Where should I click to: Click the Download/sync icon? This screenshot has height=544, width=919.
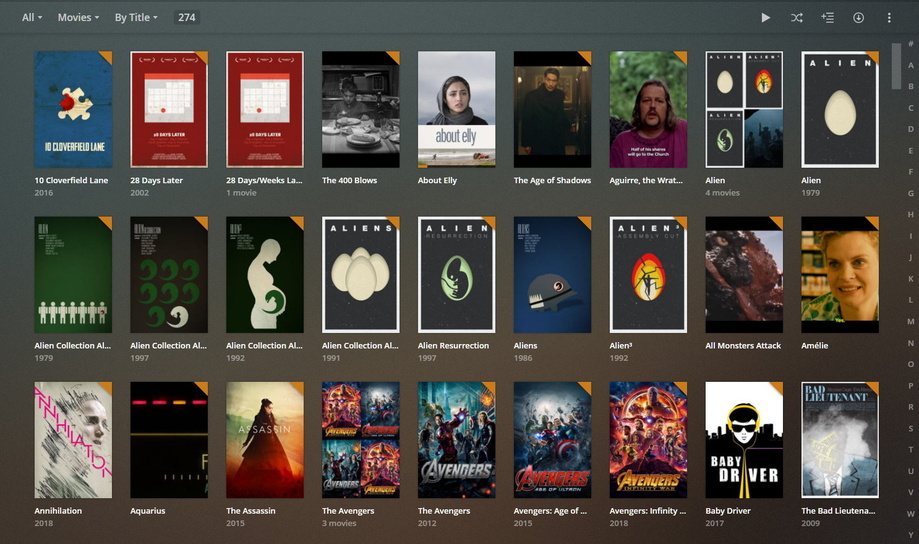pyautogui.click(x=858, y=18)
